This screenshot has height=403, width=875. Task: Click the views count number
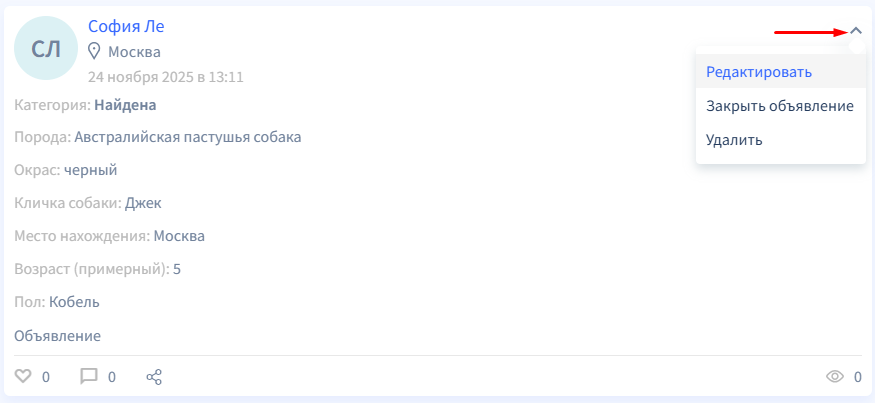click(x=858, y=377)
